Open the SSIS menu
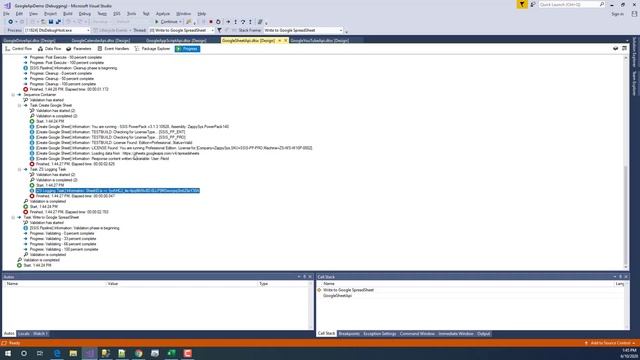640x360 pixels. point(117,13)
